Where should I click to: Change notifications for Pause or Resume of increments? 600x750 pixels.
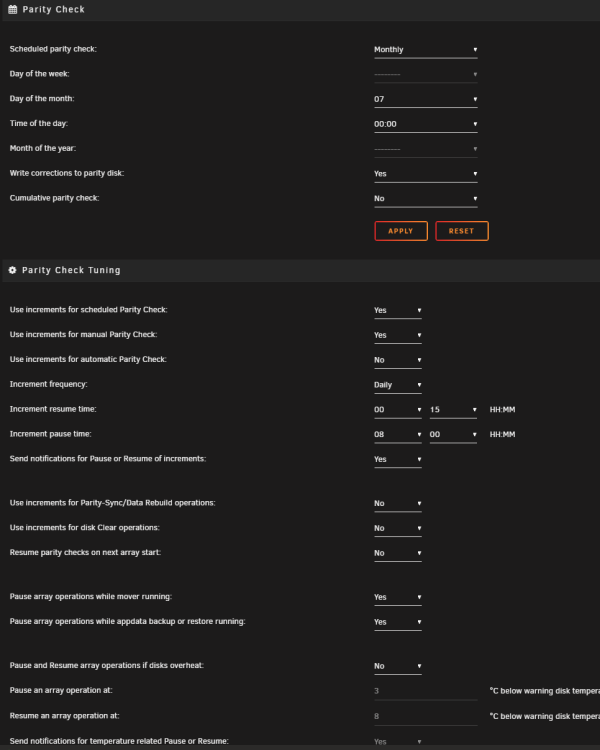398,460
